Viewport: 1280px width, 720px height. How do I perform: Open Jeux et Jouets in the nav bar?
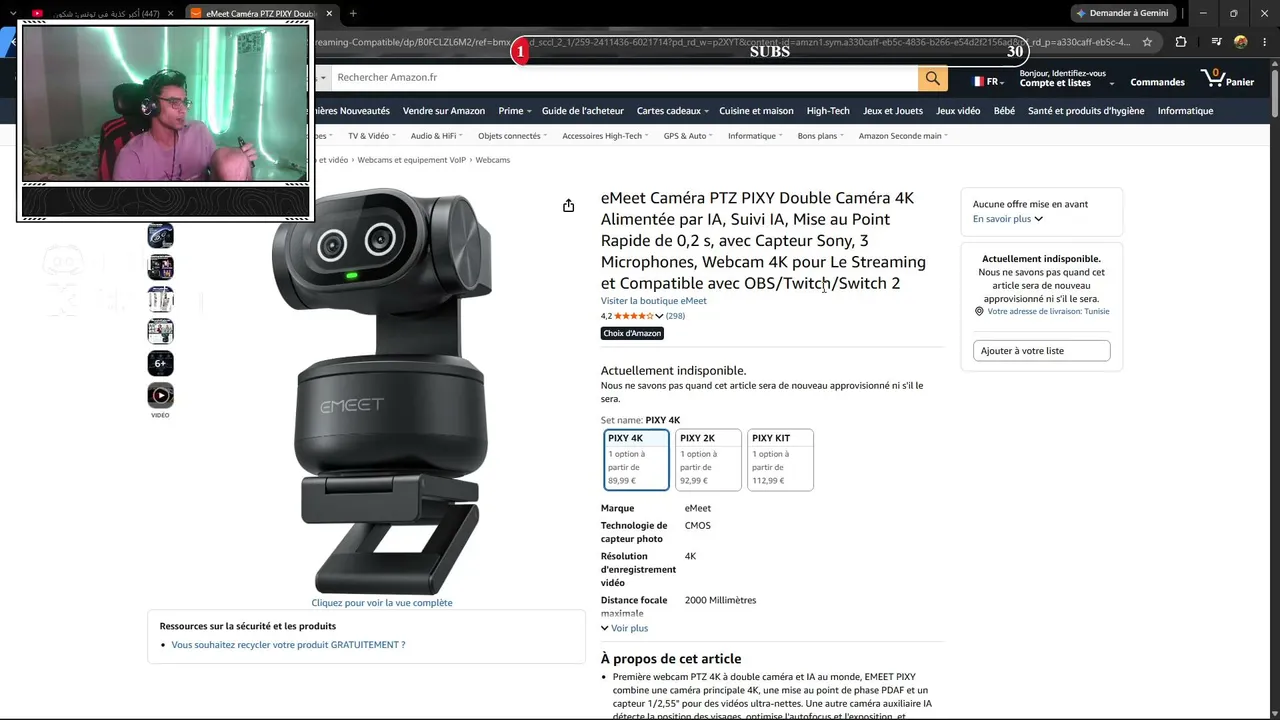pos(893,111)
